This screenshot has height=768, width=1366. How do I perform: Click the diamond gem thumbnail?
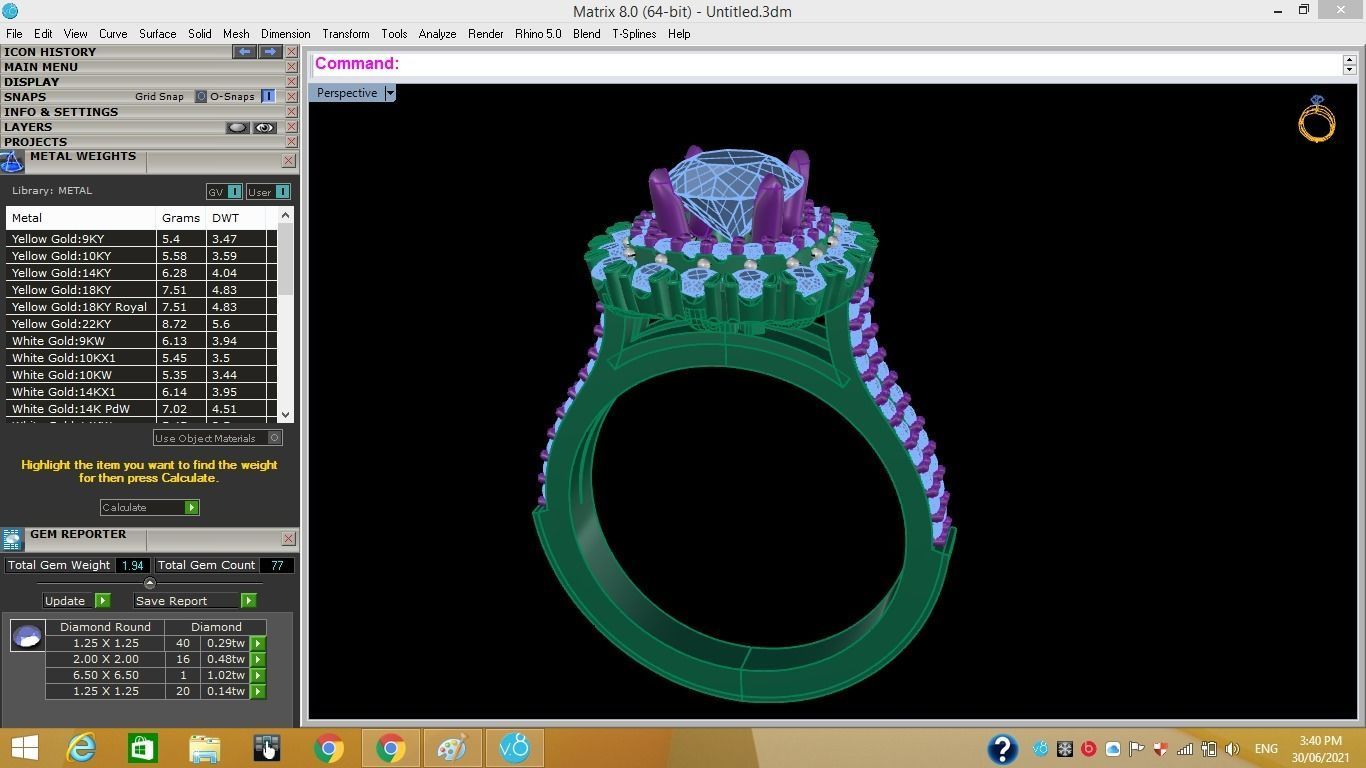point(27,635)
